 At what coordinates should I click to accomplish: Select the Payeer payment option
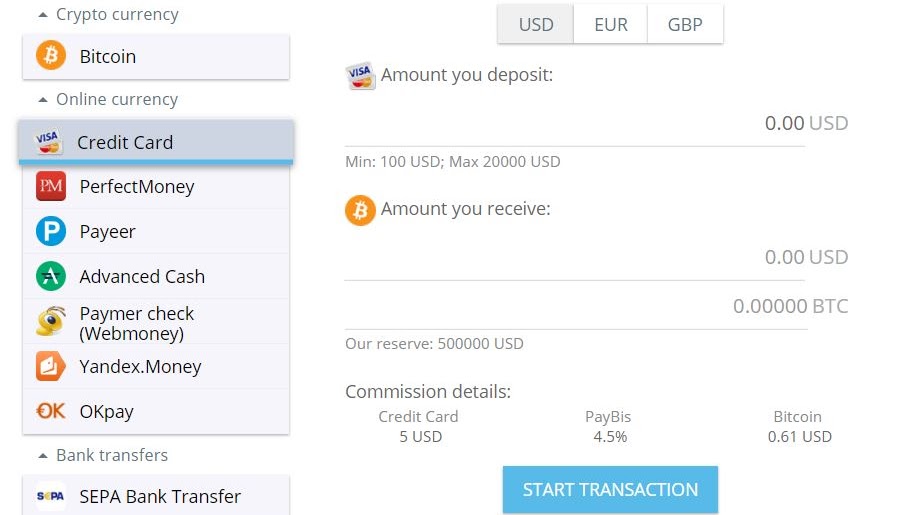[108, 232]
